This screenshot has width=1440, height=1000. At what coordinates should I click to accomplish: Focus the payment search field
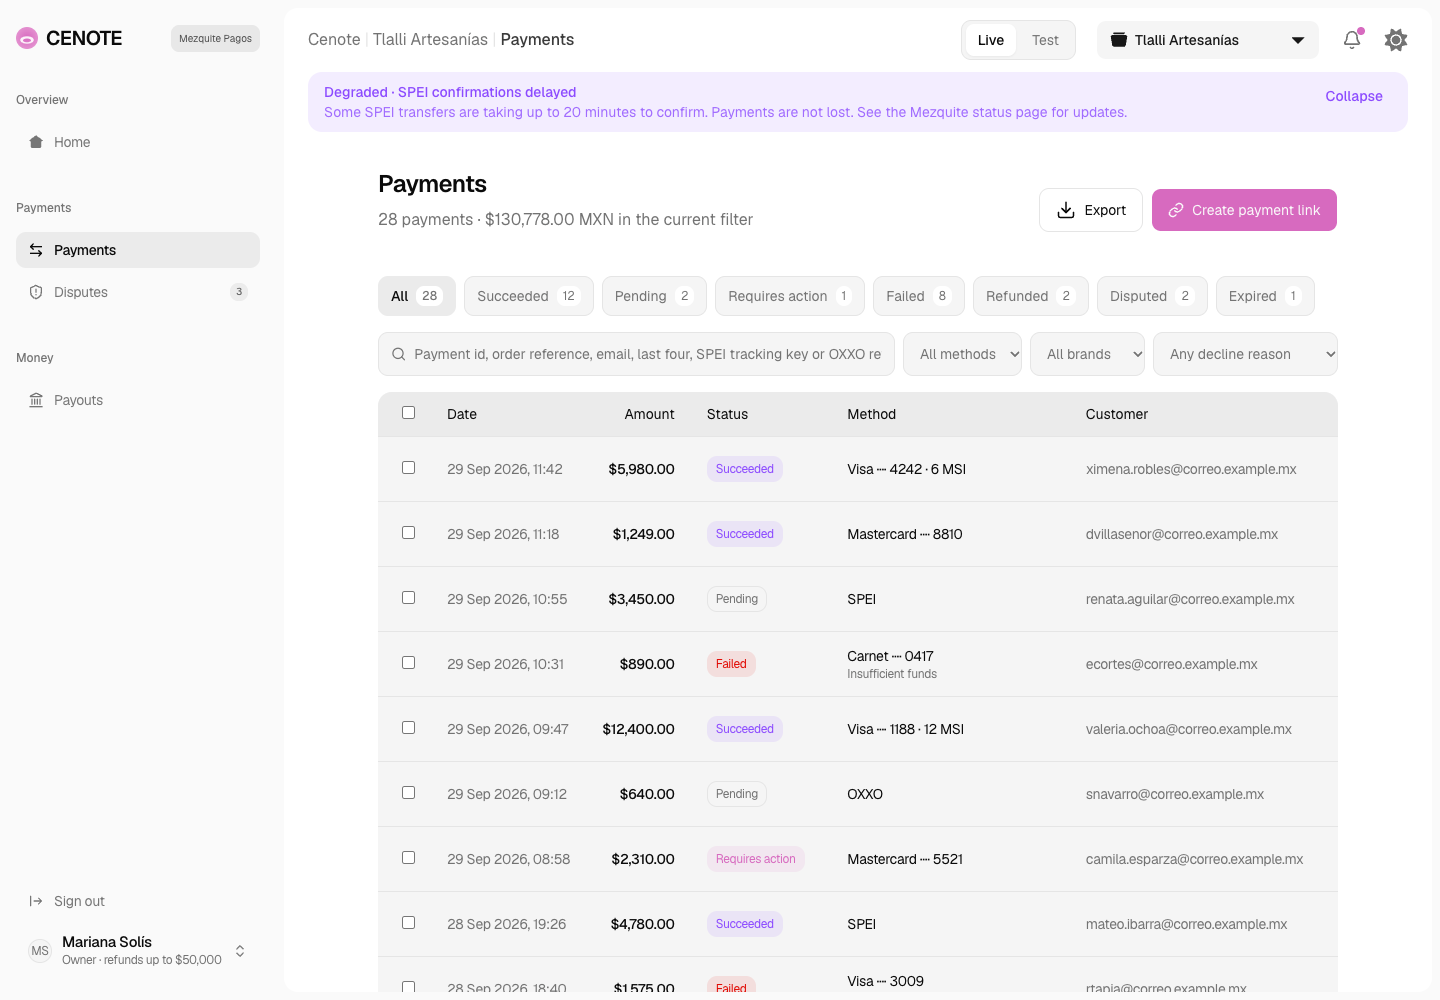pos(636,354)
